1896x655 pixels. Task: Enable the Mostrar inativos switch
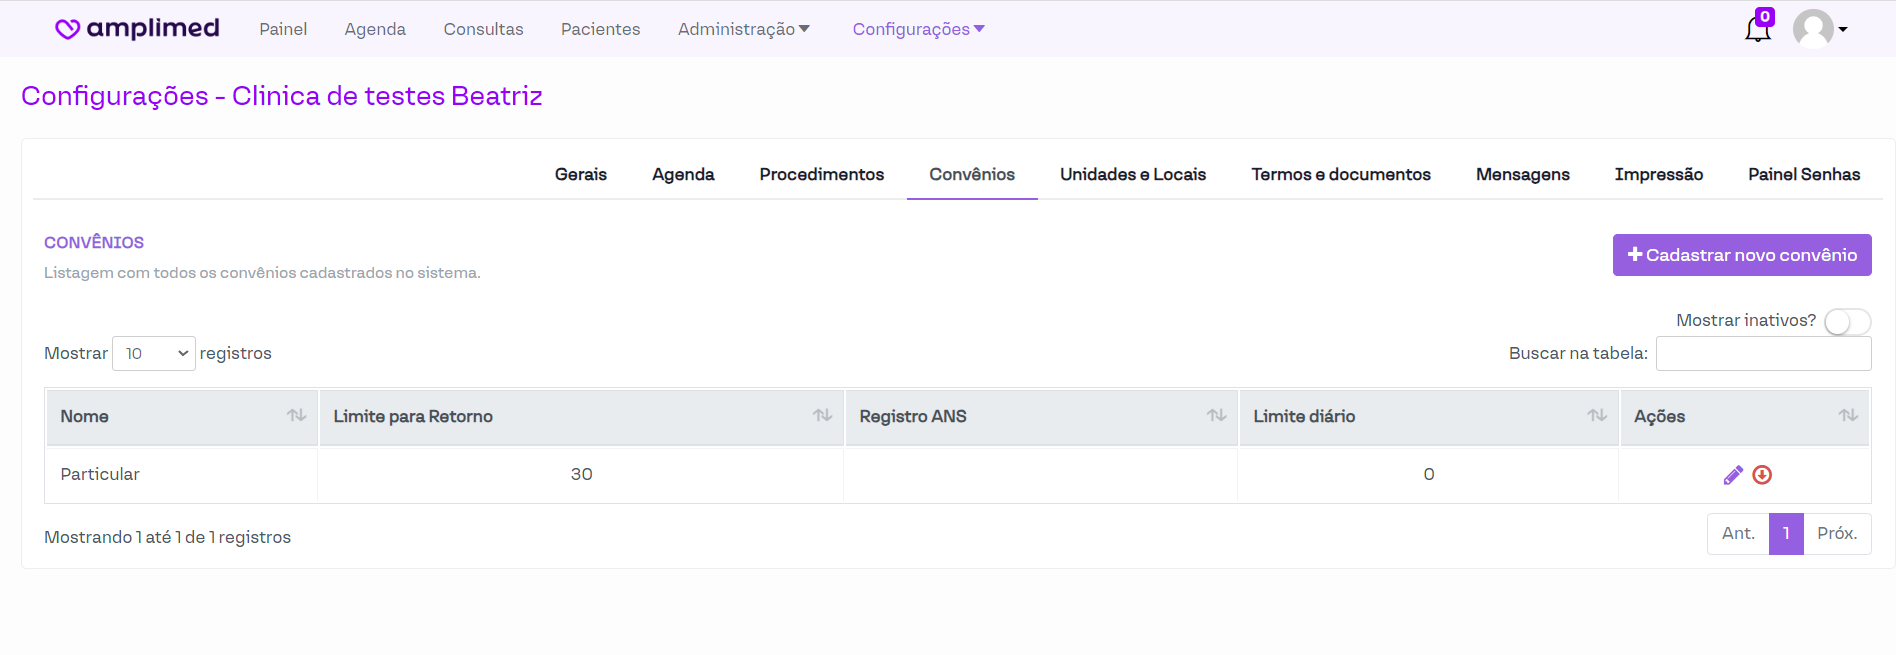tap(1846, 321)
